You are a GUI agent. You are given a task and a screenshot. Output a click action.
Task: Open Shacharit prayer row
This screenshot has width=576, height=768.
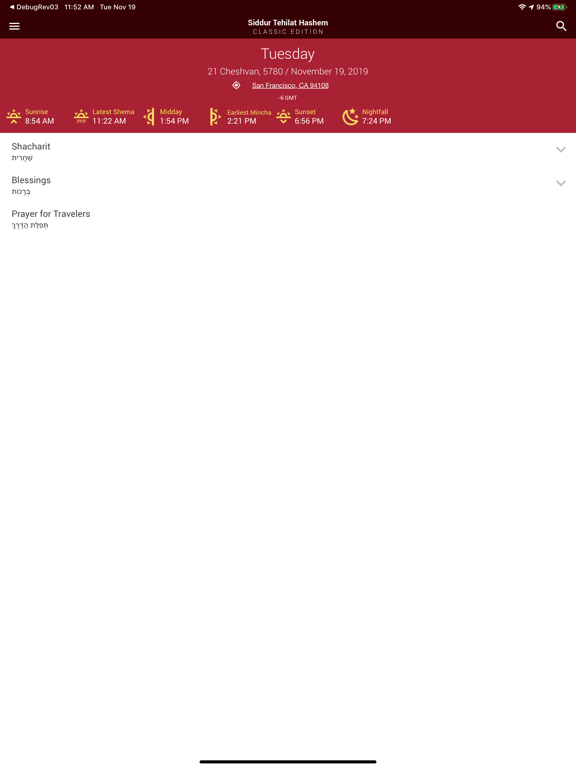pos(288,151)
